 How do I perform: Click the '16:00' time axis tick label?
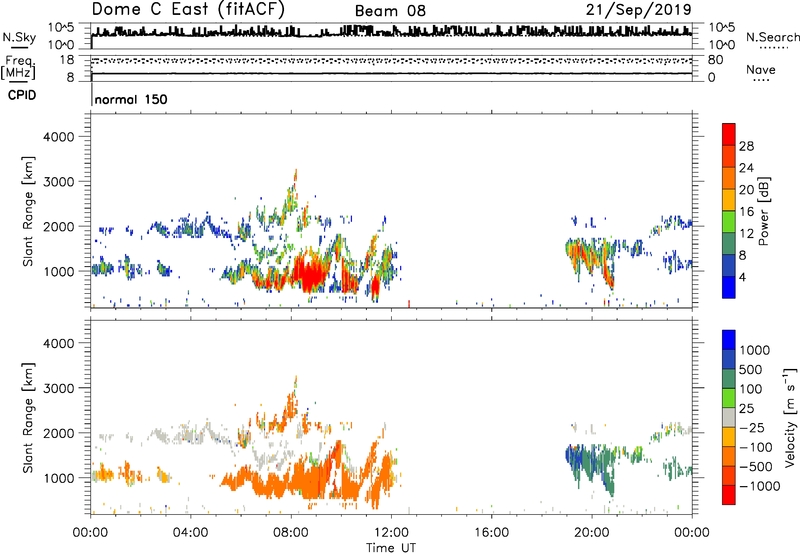[491, 533]
